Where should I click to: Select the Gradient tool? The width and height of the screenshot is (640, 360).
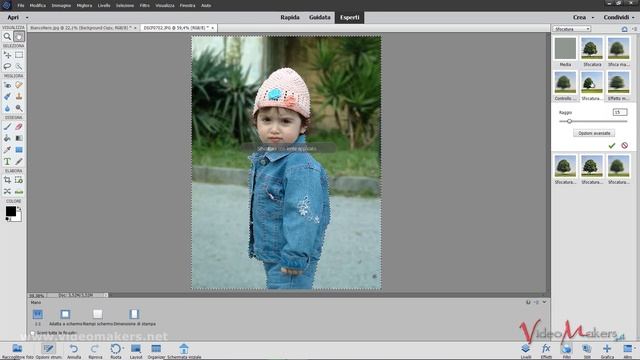pos(19,138)
